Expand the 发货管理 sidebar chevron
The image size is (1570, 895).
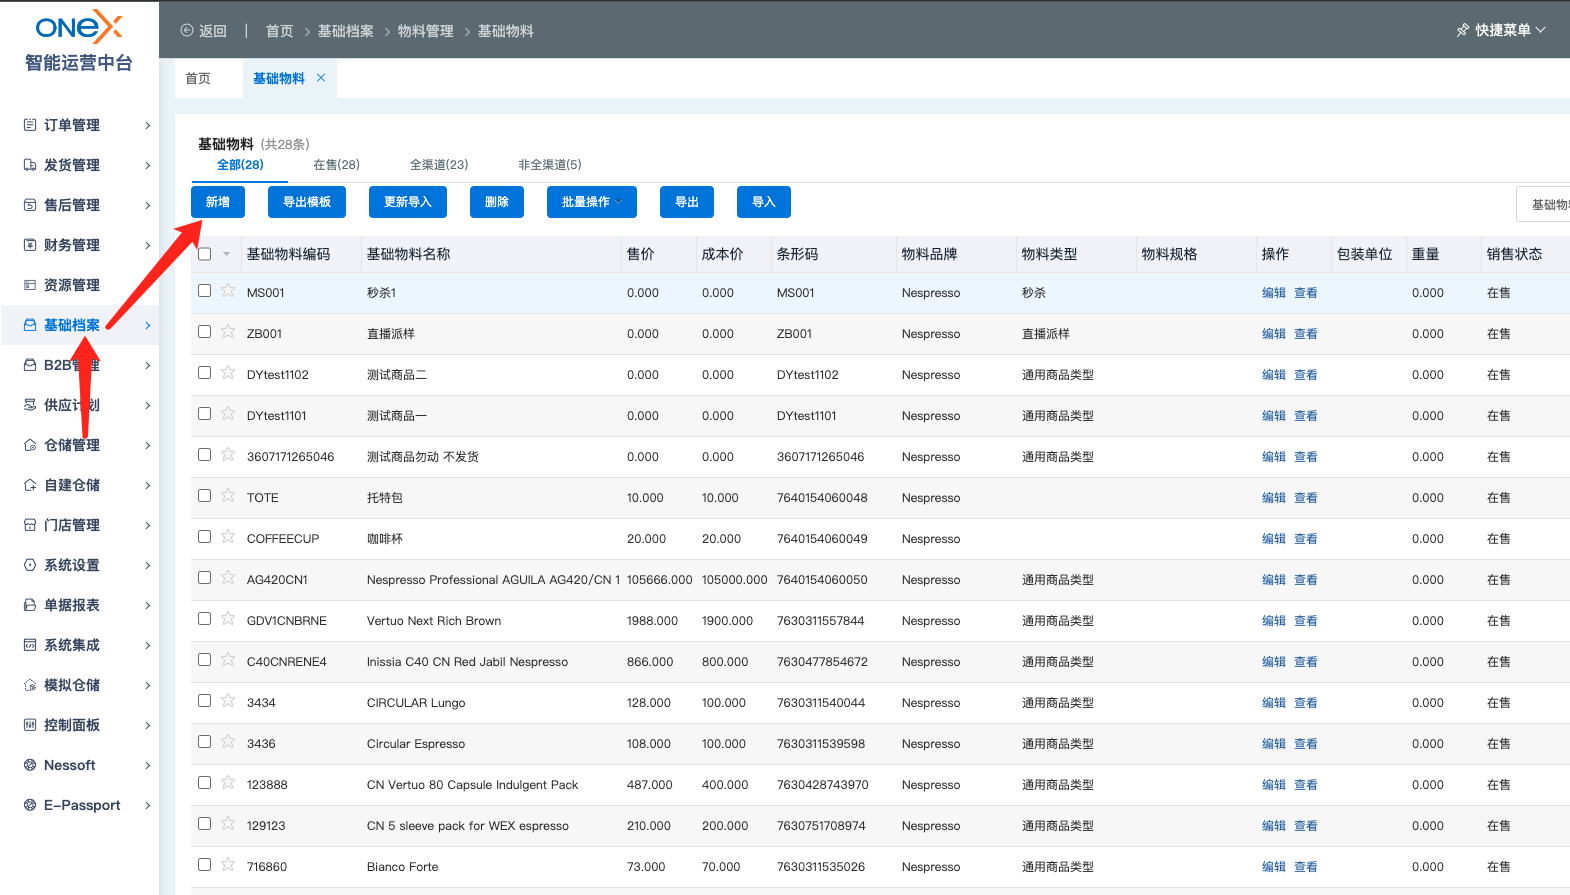click(147, 165)
